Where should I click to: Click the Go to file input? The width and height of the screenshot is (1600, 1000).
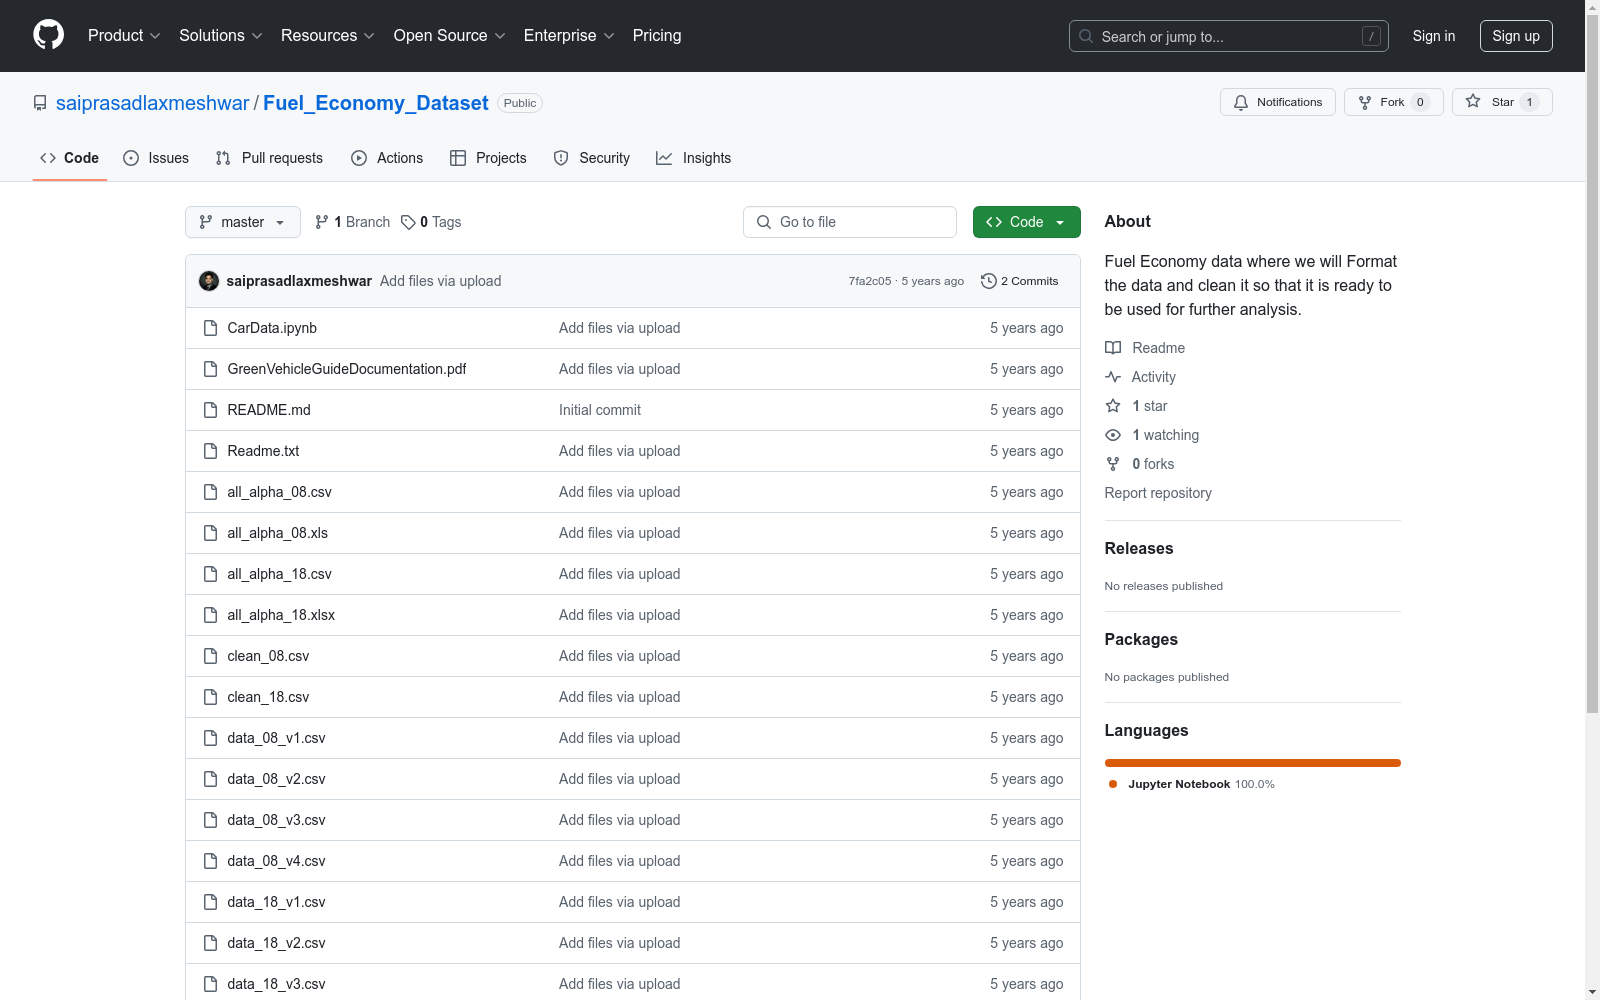pyautogui.click(x=850, y=222)
